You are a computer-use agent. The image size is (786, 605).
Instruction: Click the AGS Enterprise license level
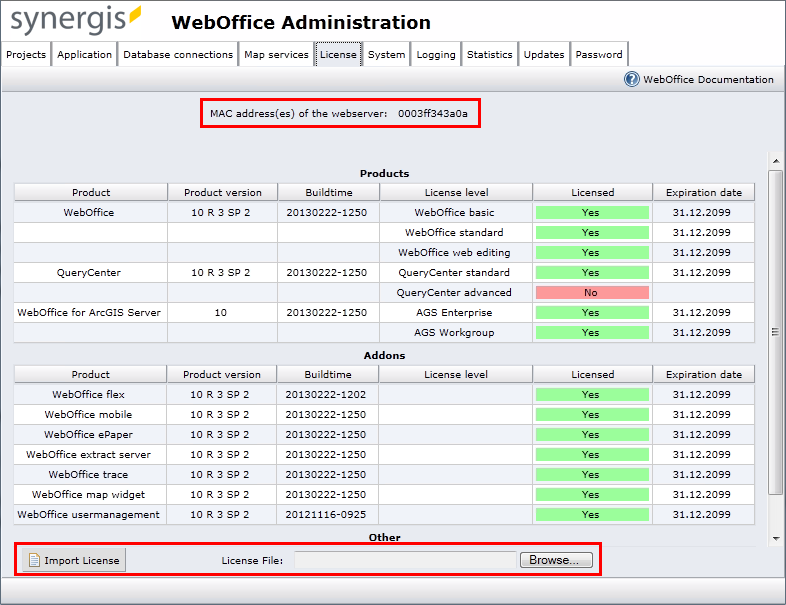(454, 313)
